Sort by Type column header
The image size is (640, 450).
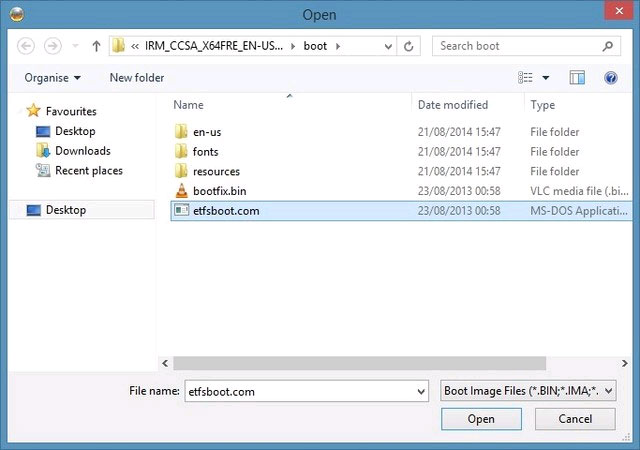[542, 105]
